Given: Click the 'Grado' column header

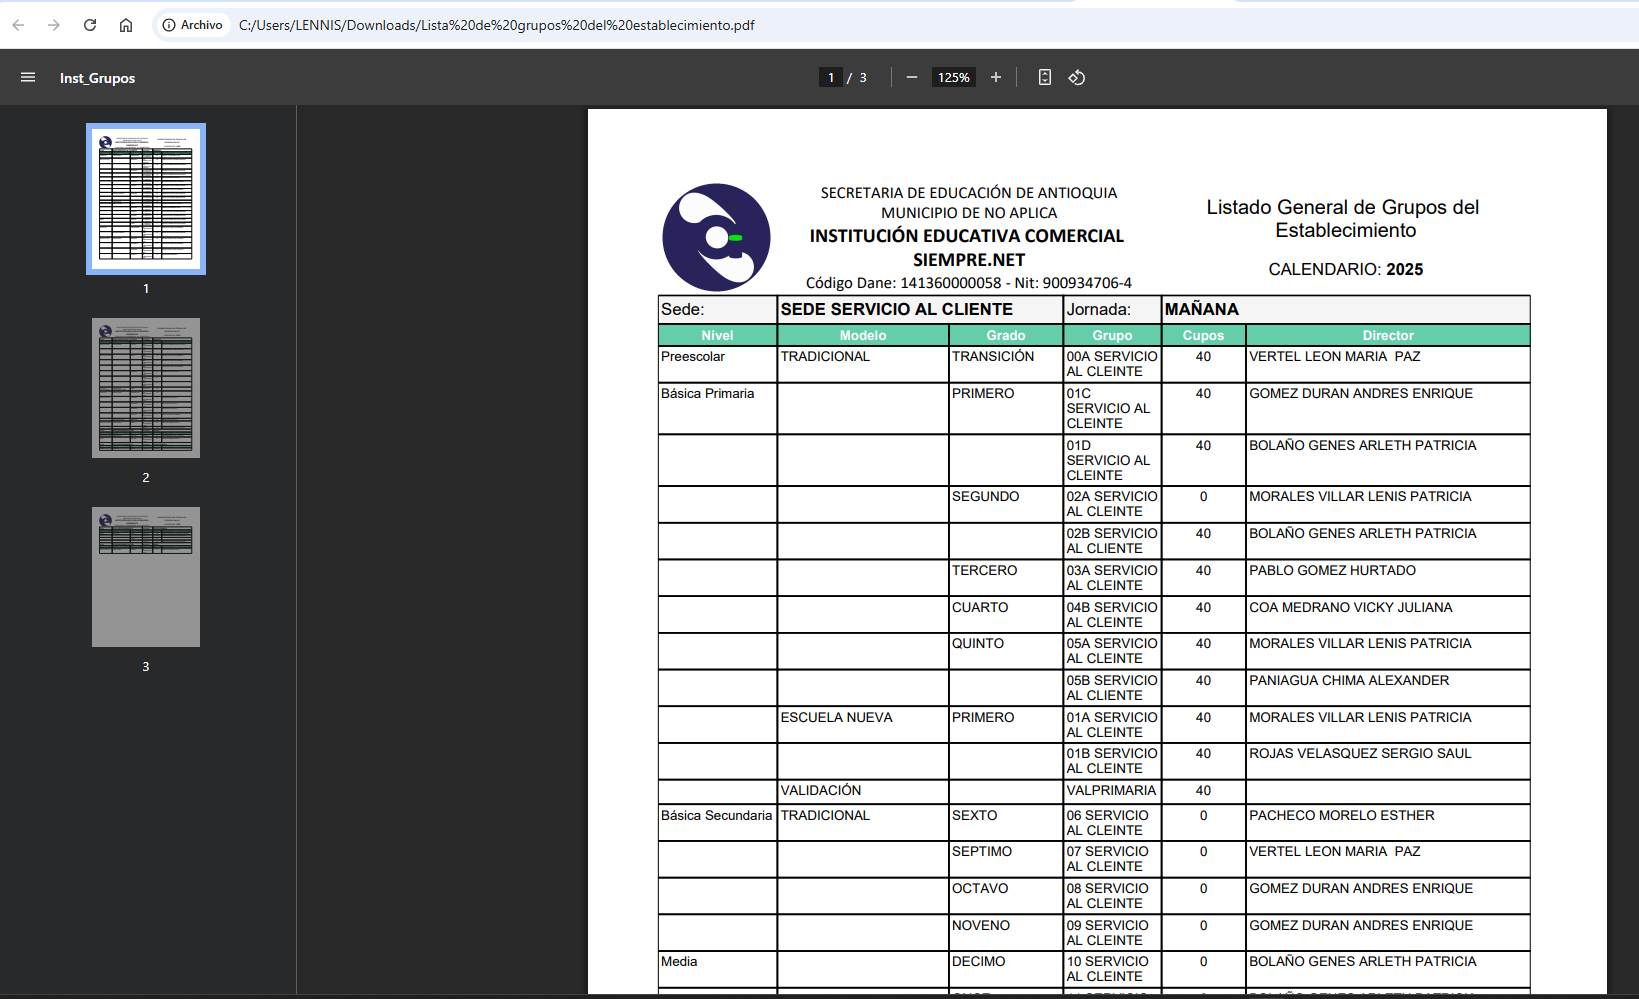Looking at the screenshot, I should tap(1006, 335).
